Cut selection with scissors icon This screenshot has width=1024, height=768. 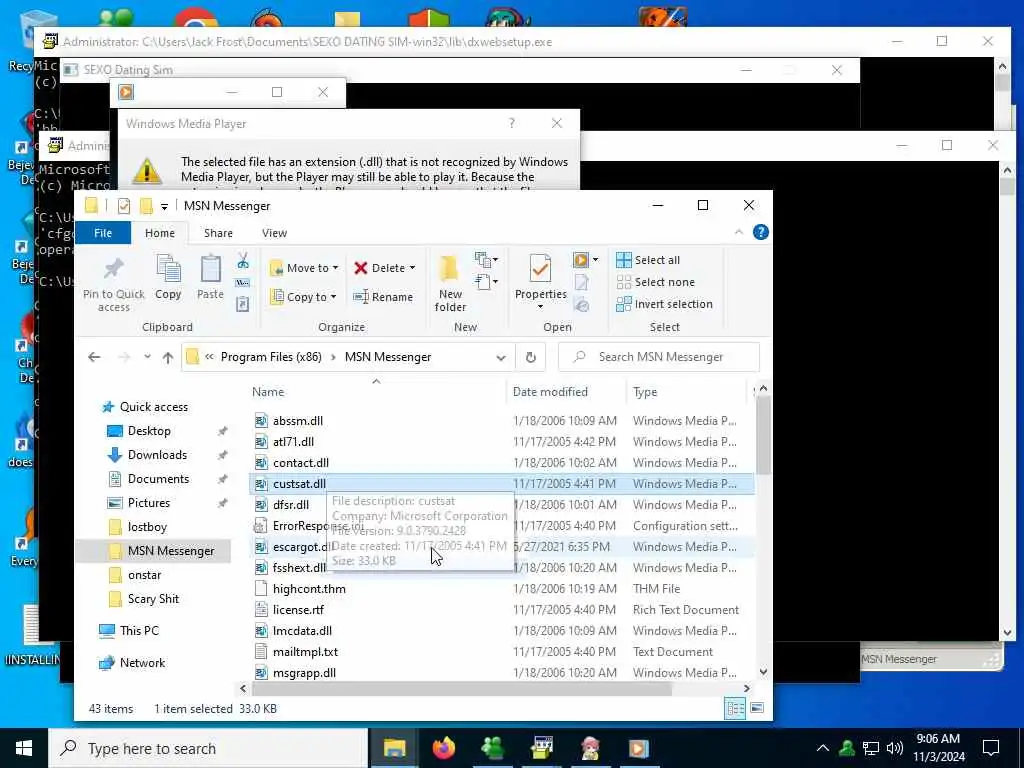tap(243, 261)
